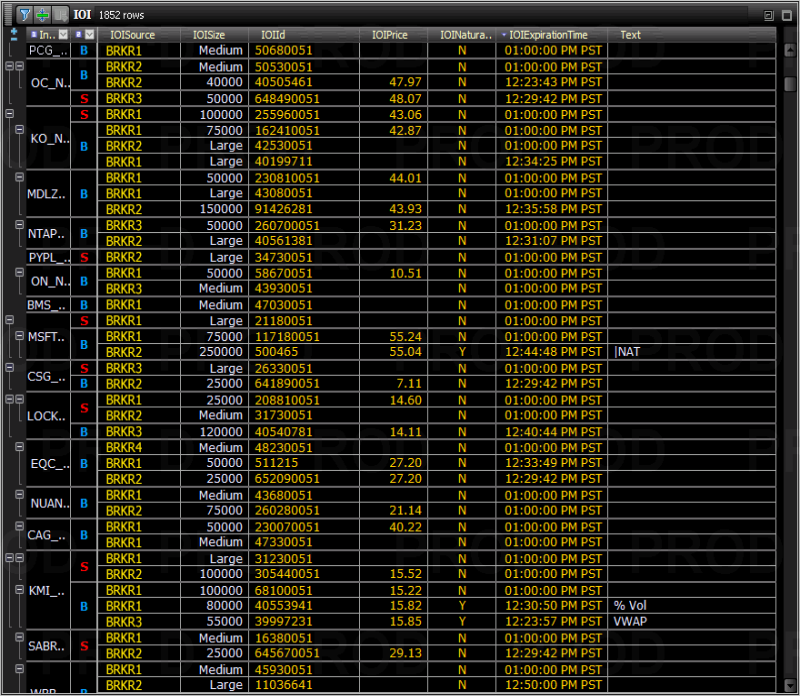800x696 pixels.
Task: Open the dropdown on the second grouping column header
Action: (x=89, y=35)
